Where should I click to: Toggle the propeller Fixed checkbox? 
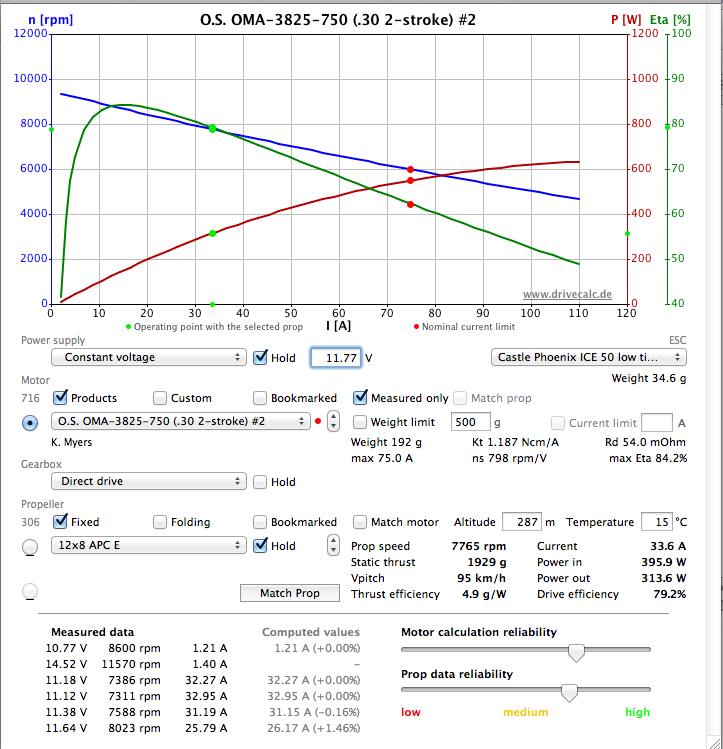tap(60, 521)
